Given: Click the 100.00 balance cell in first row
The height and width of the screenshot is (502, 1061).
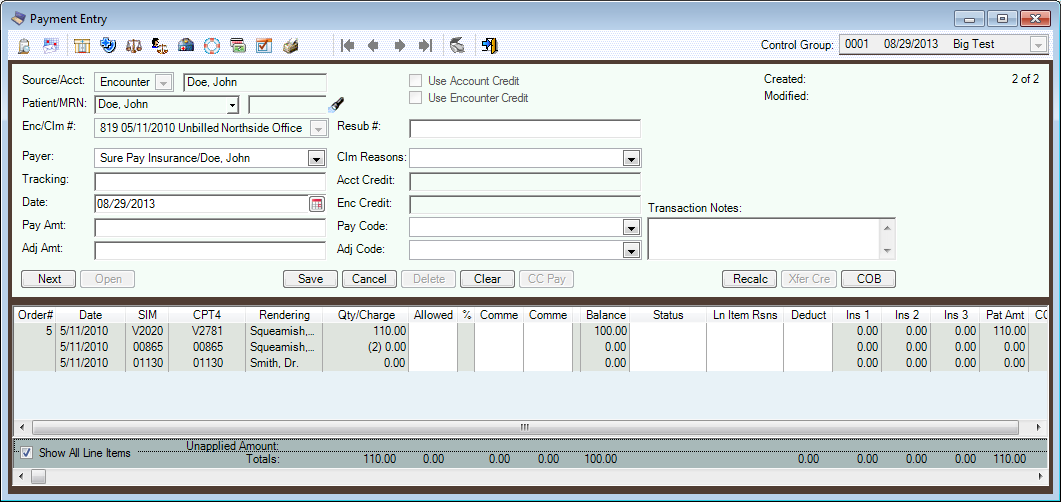Looking at the screenshot, I should (606, 332).
